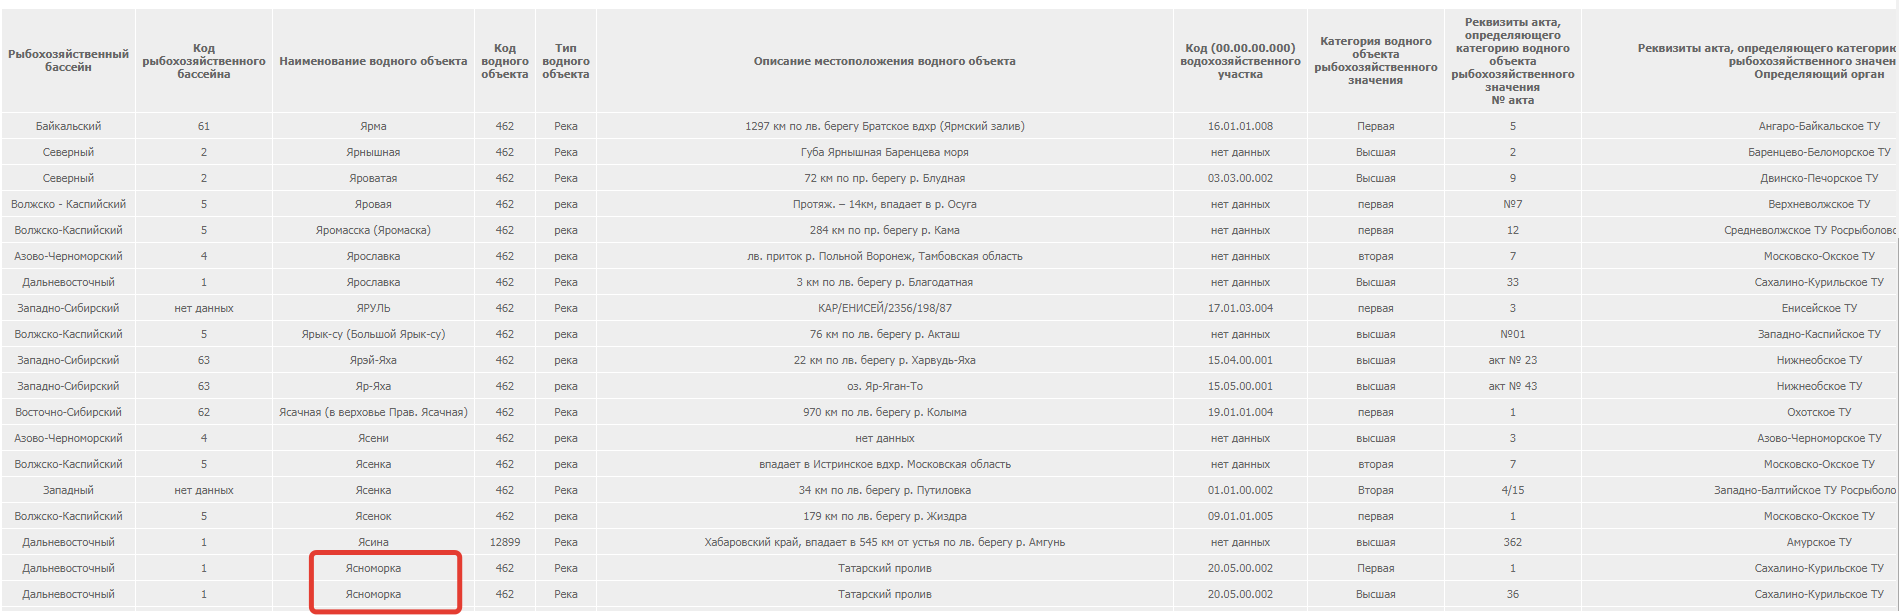Select the water object code '12899'
The width and height of the screenshot is (1899, 615).
[504, 542]
